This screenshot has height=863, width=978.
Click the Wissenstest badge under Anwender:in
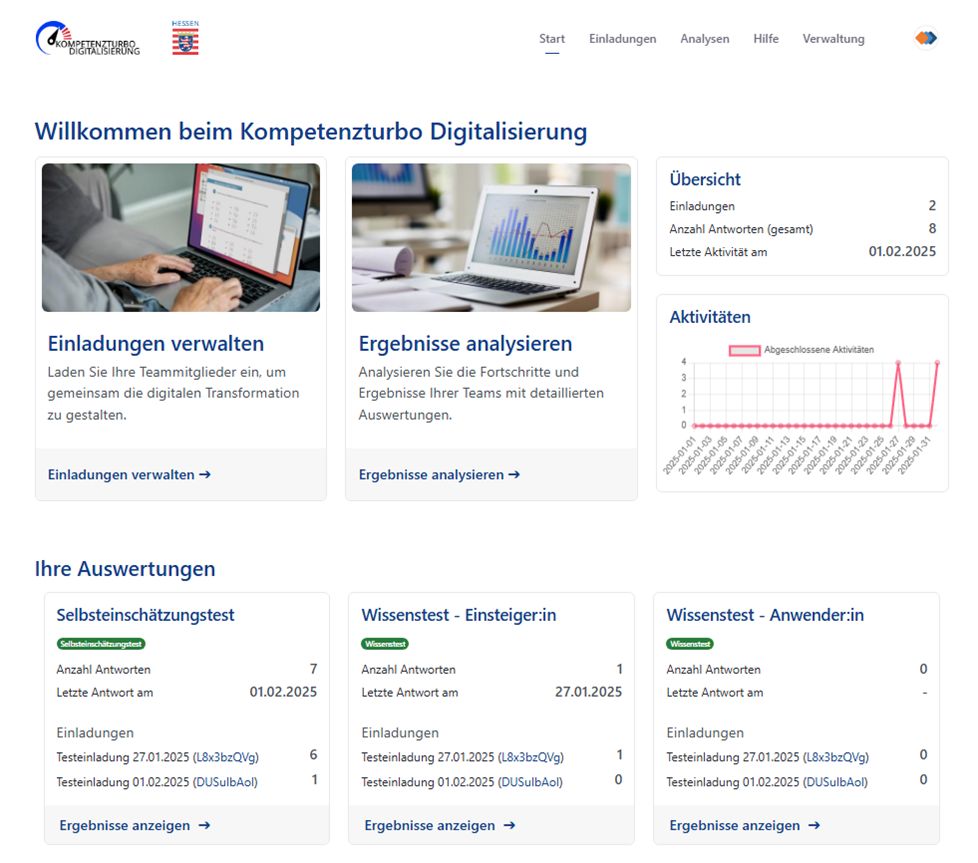coord(690,644)
